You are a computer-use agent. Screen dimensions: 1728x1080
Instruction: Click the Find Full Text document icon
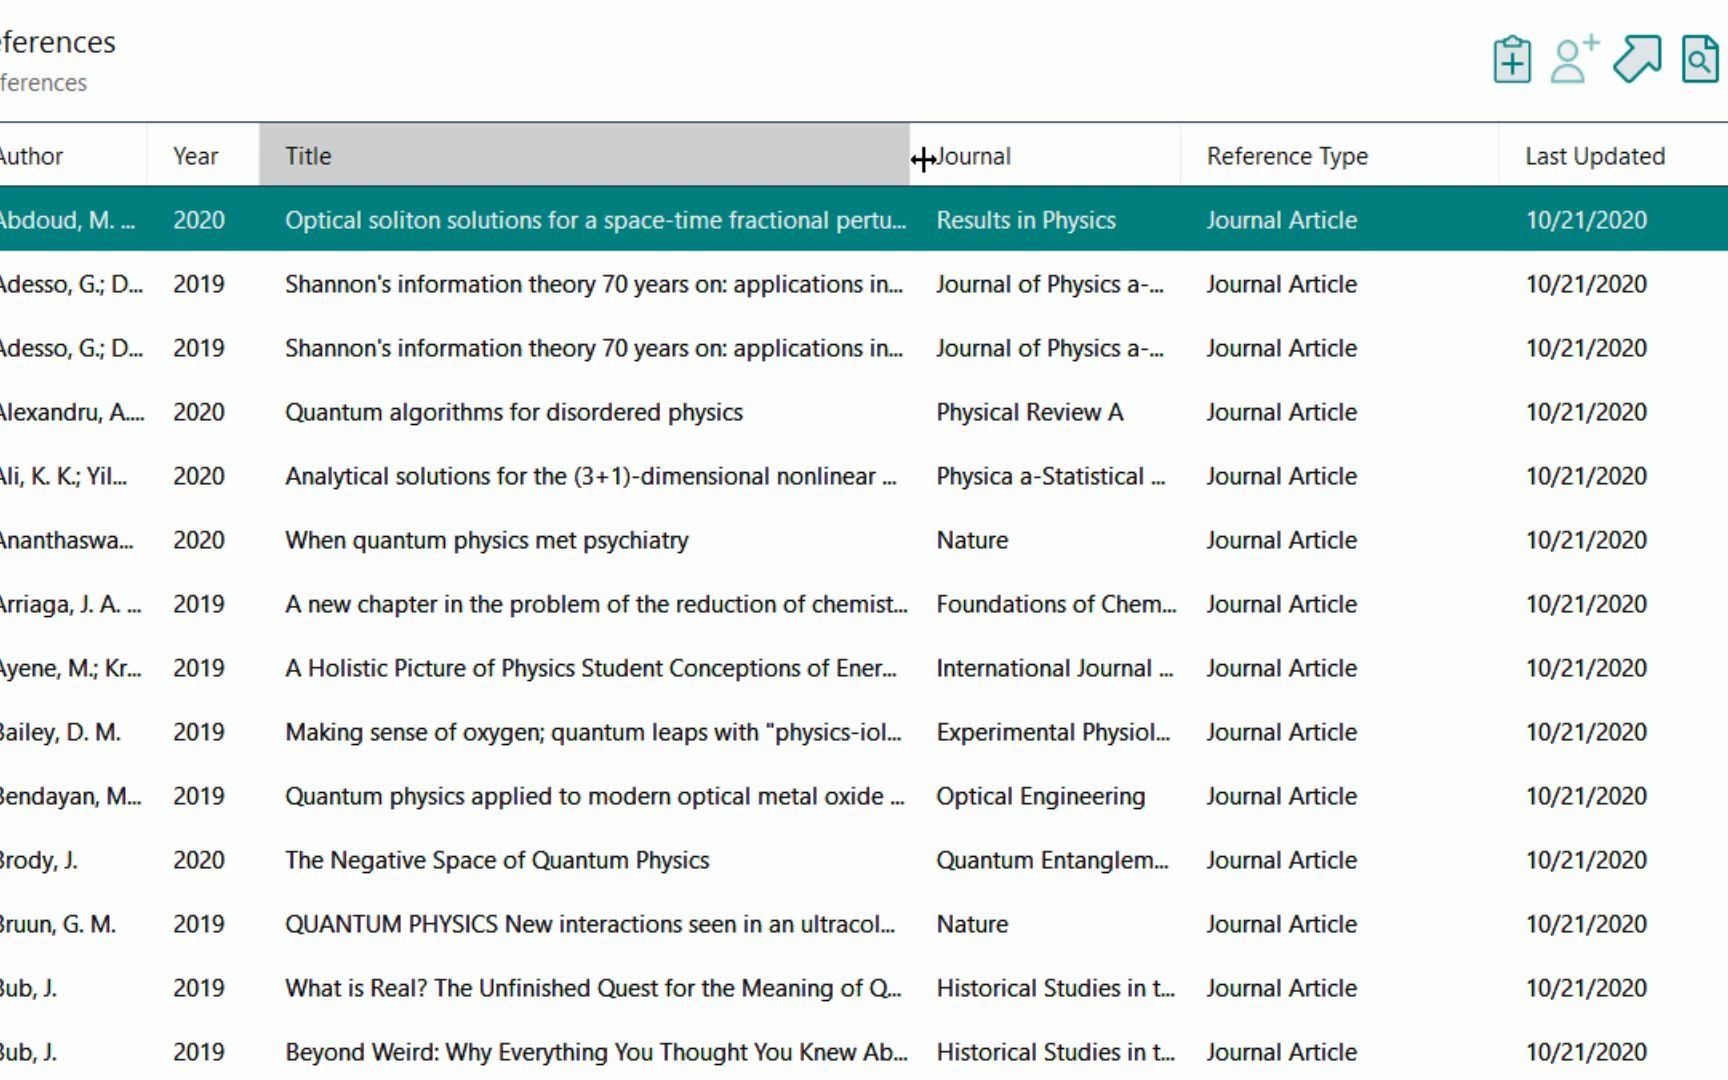1699,60
